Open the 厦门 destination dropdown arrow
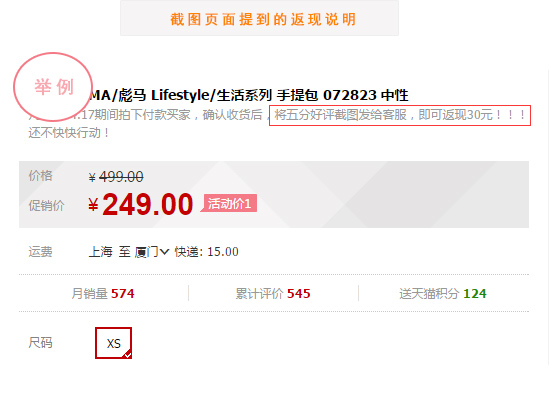 coord(164,252)
